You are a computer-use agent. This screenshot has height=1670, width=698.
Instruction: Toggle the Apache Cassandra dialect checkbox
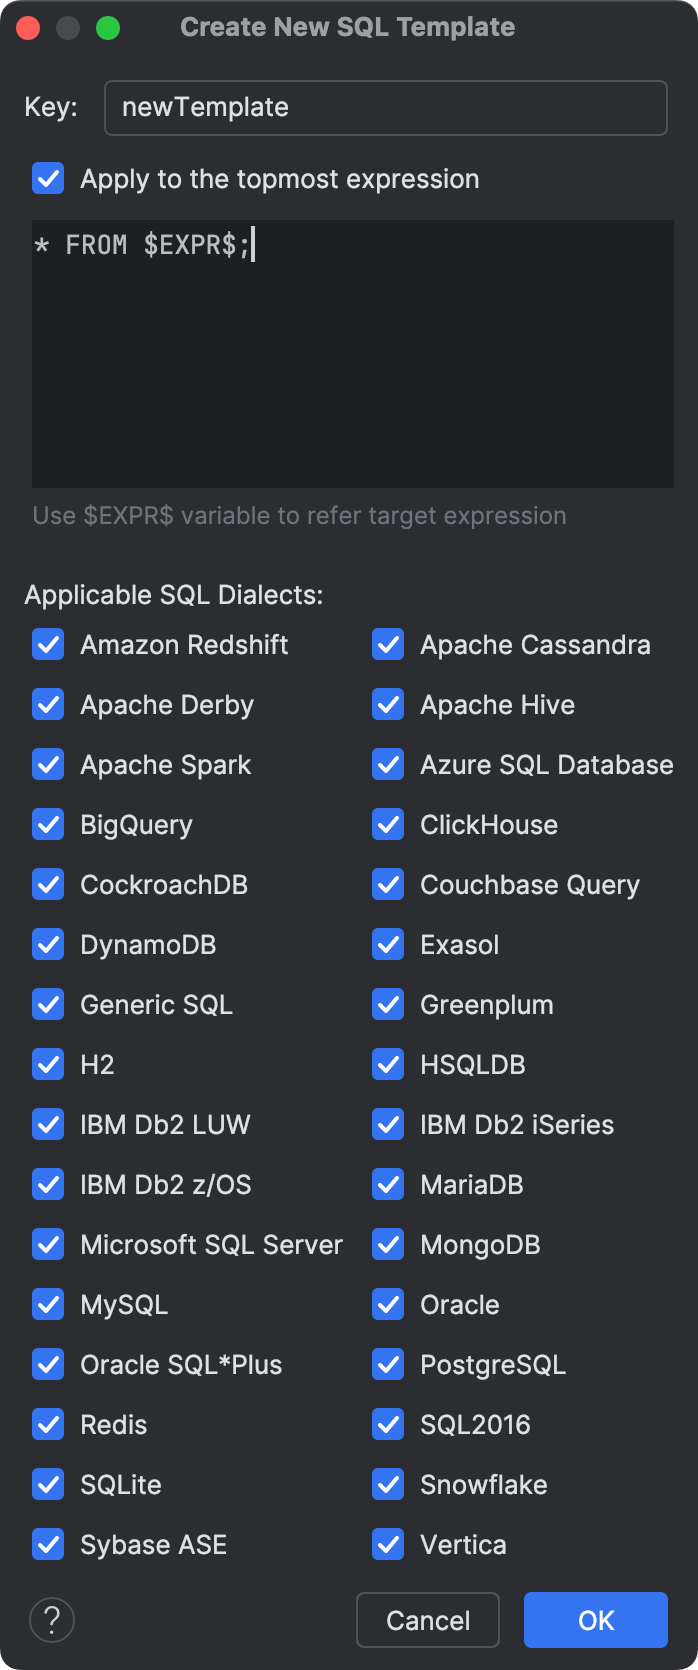point(387,644)
